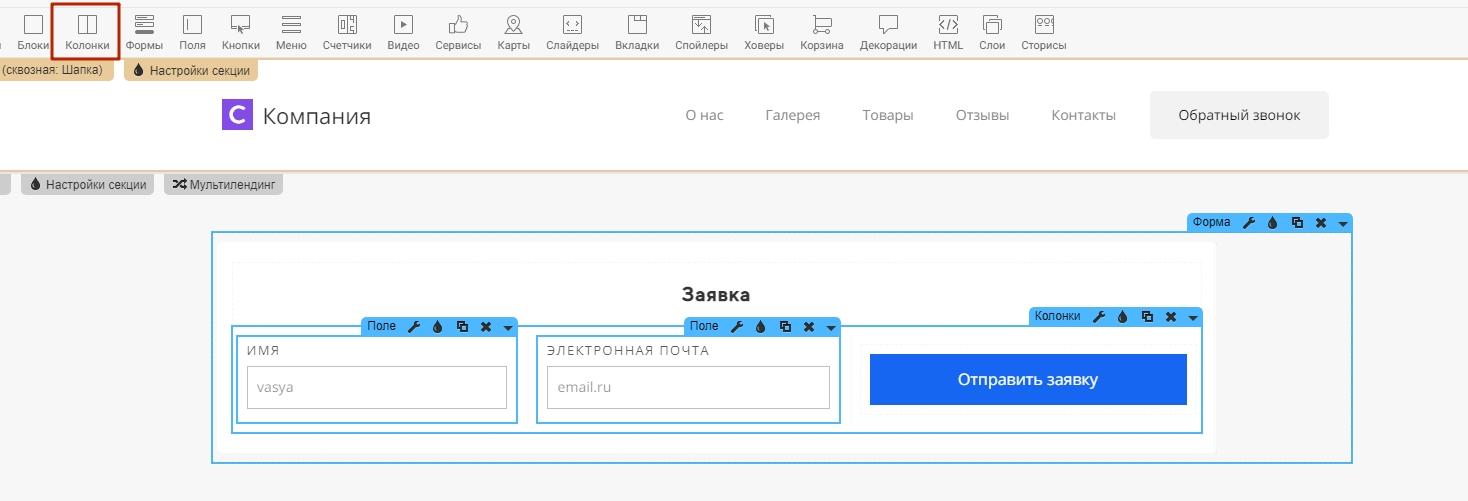This screenshot has height=501, width=1468.
Task: Open Форма style drop icon
Action: click(1273, 223)
